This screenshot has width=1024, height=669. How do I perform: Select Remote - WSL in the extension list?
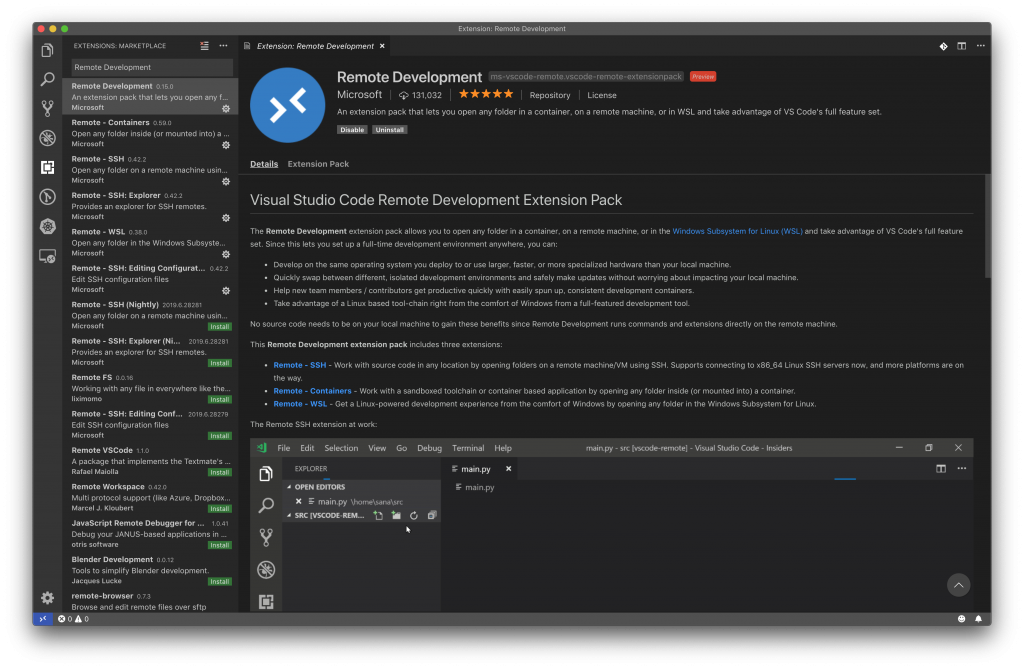(150, 242)
